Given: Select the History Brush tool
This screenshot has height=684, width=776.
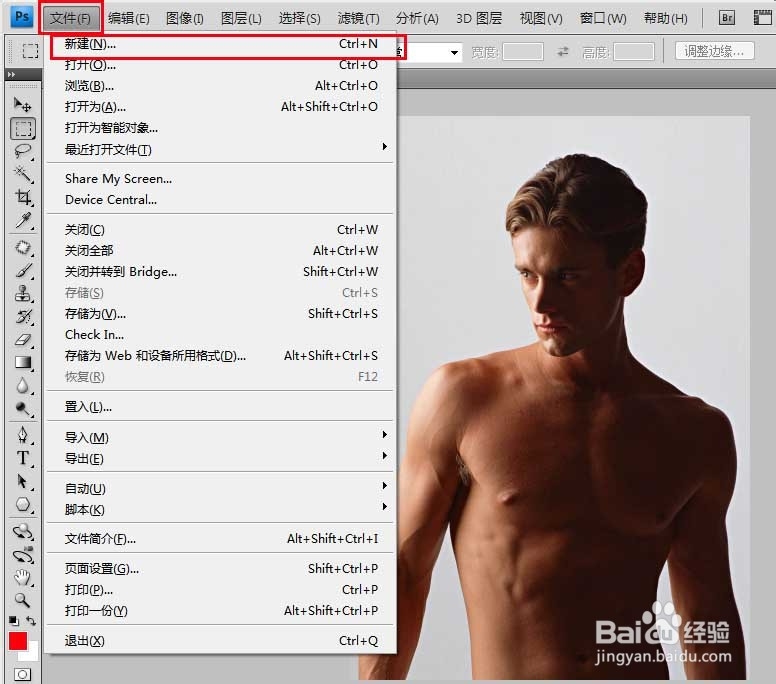Looking at the screenshot, I should (x=23, y=316).
